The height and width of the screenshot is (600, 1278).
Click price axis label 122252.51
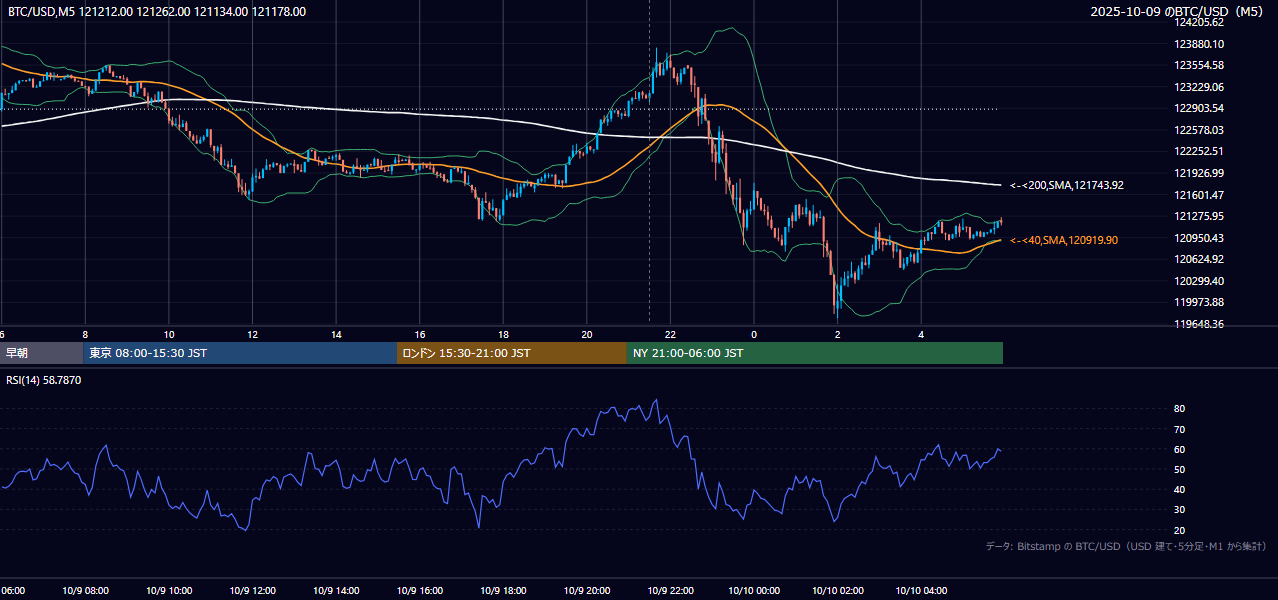click(x=1199, y=151)
